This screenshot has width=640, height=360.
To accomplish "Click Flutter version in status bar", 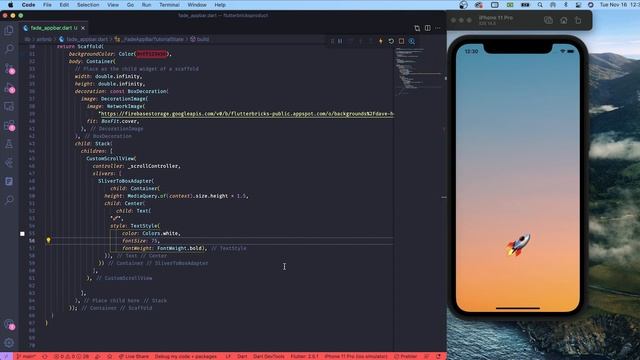I will pos(304,356).
